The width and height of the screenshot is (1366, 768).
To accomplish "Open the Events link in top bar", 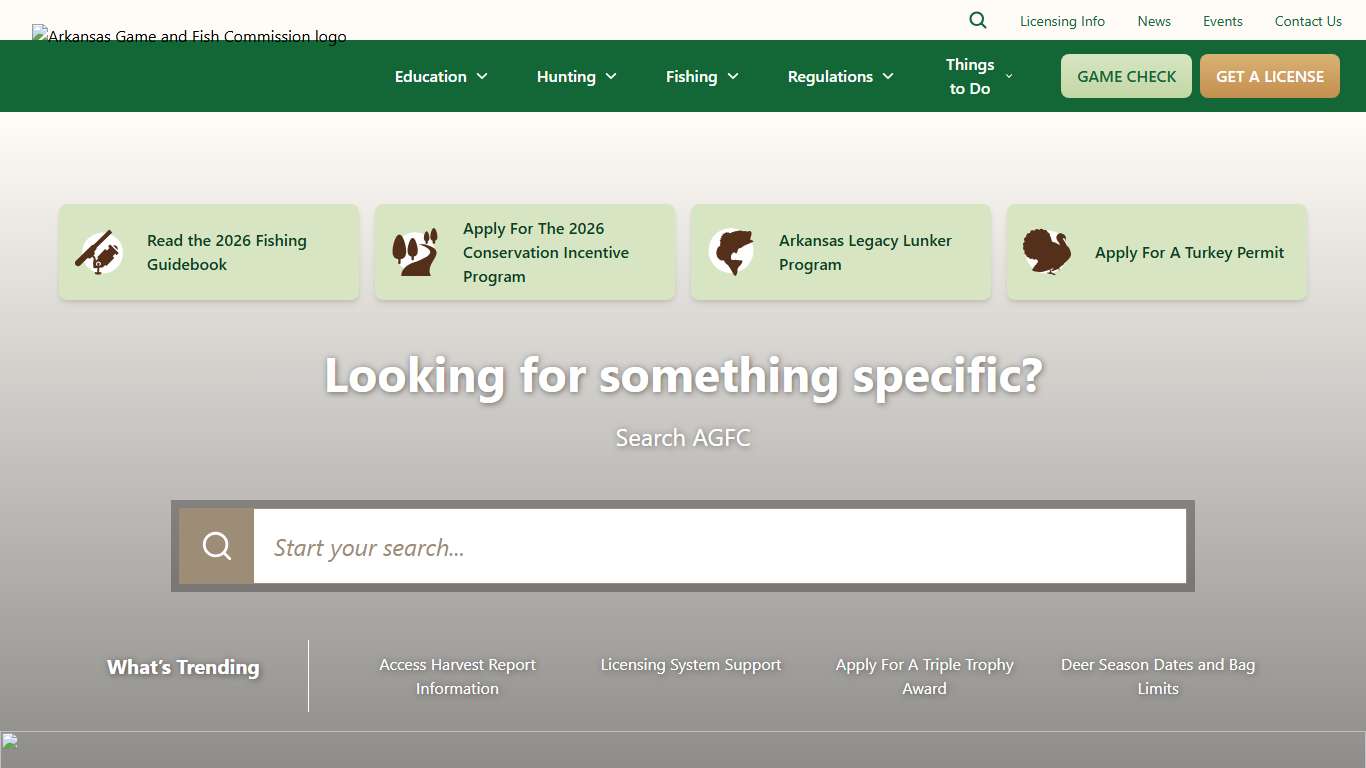I will click(1222, 21).
